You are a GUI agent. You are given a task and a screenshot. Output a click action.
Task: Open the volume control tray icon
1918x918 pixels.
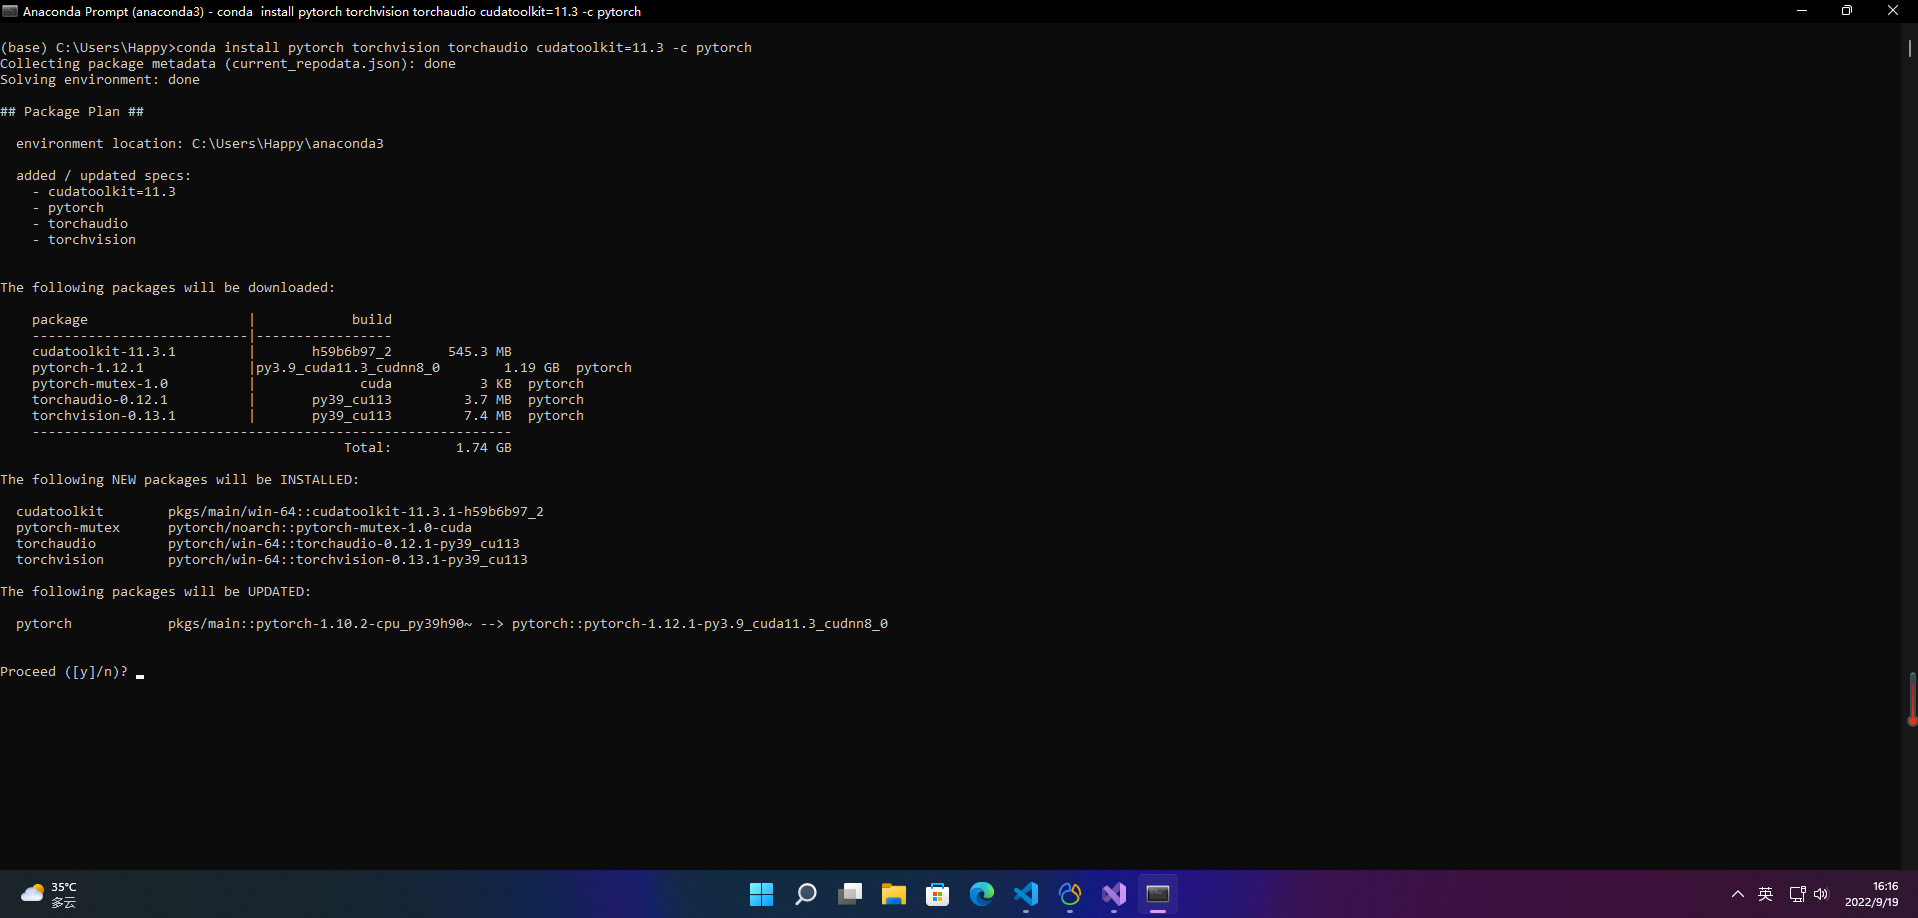click(x=1821, y=894)
